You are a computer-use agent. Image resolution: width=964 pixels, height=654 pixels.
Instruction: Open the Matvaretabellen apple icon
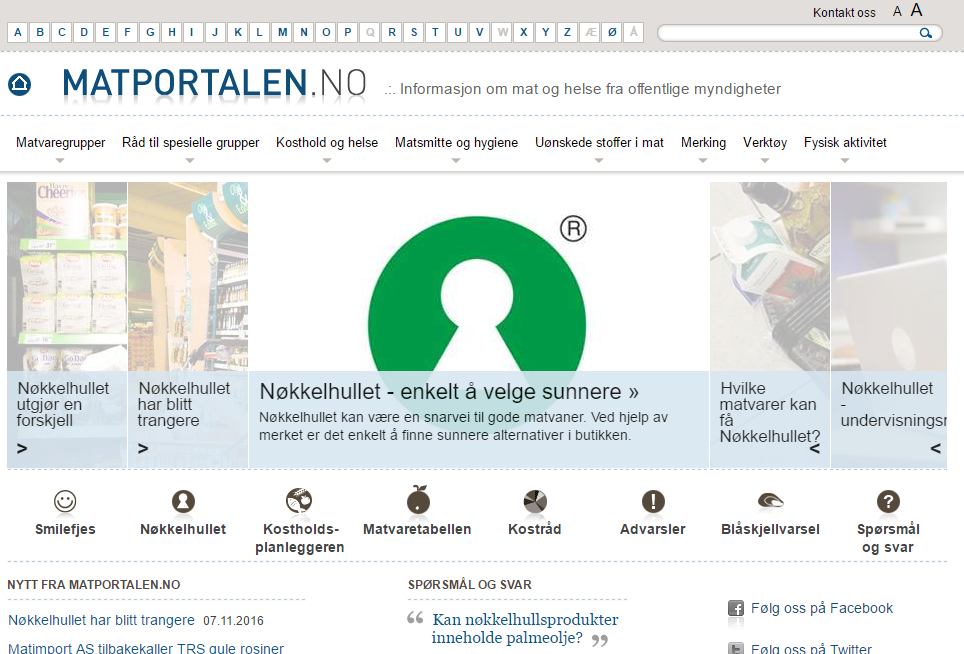tap(418, 500)
